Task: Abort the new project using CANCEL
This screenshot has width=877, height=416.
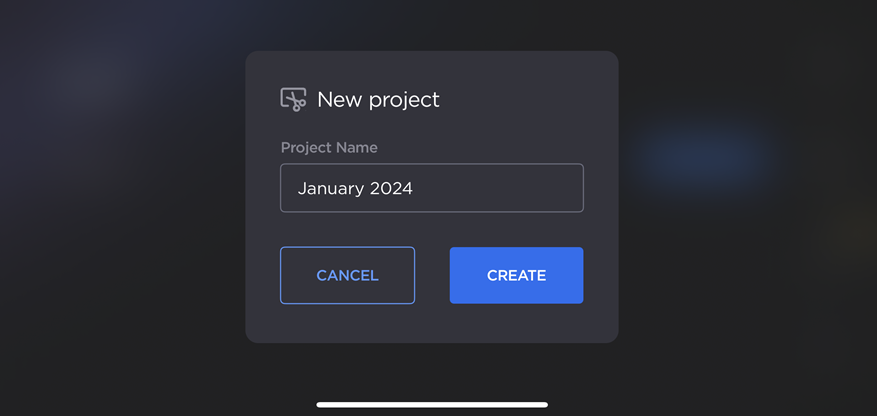Action: 347,275
